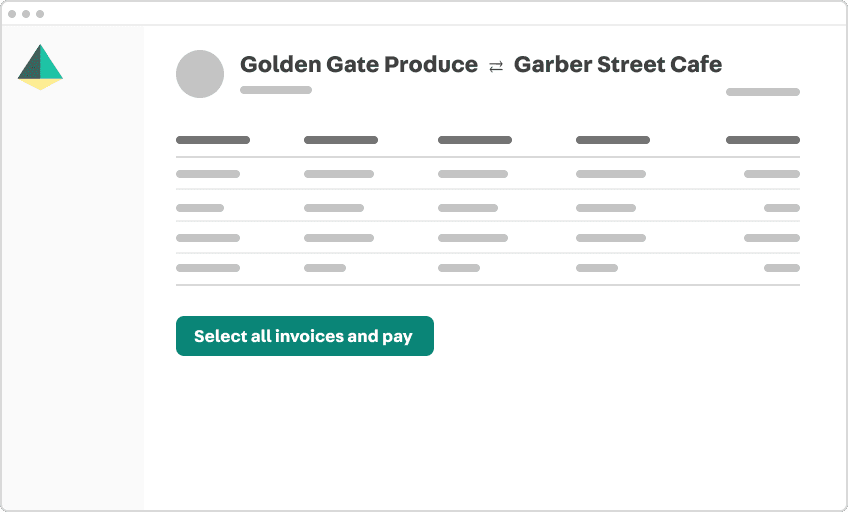This screenshot has height=512, width=848.
Task: Click the first window control dot in title bar
Action: [x=12, y=14]
